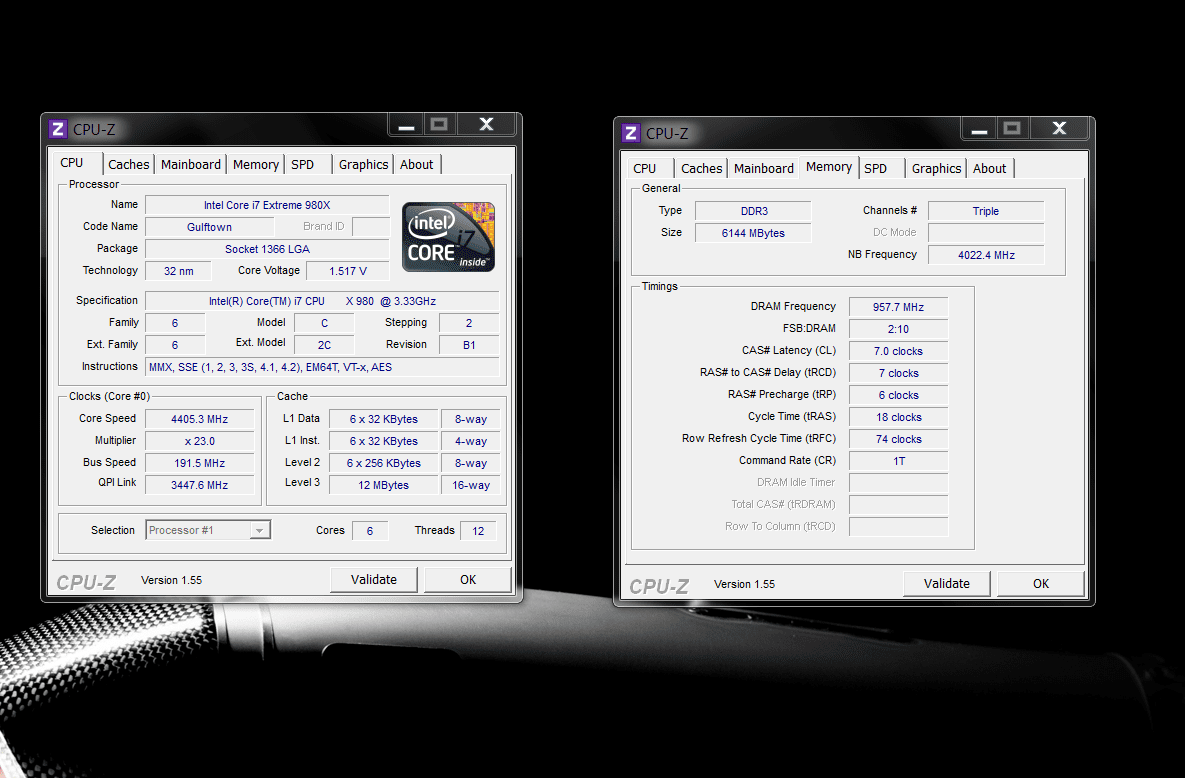Click the Threads count value 12
1185x778 pixels.
478,531
